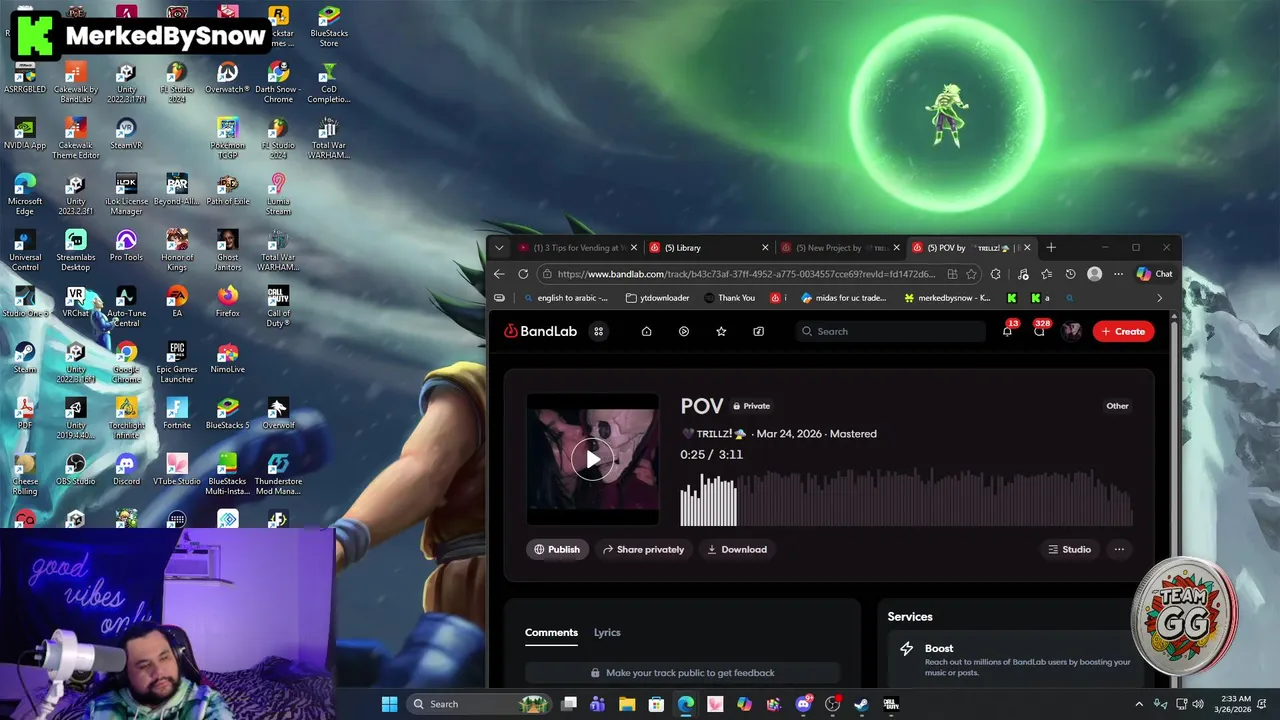Open BandLab notifications bell with 13 badge
1280x720 pixels.
point(1008,330)
